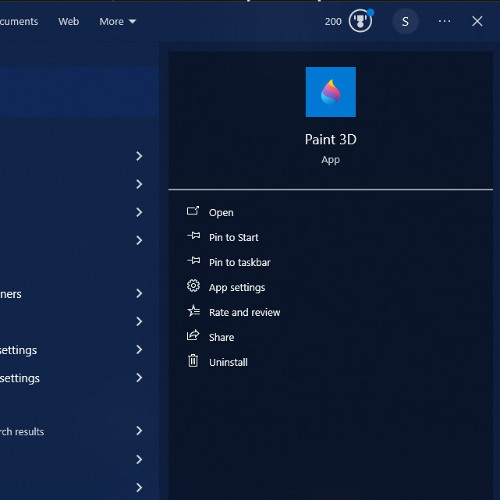Open App settings for Paint 3D
The image size is (500, 500).
pos(237,287)
